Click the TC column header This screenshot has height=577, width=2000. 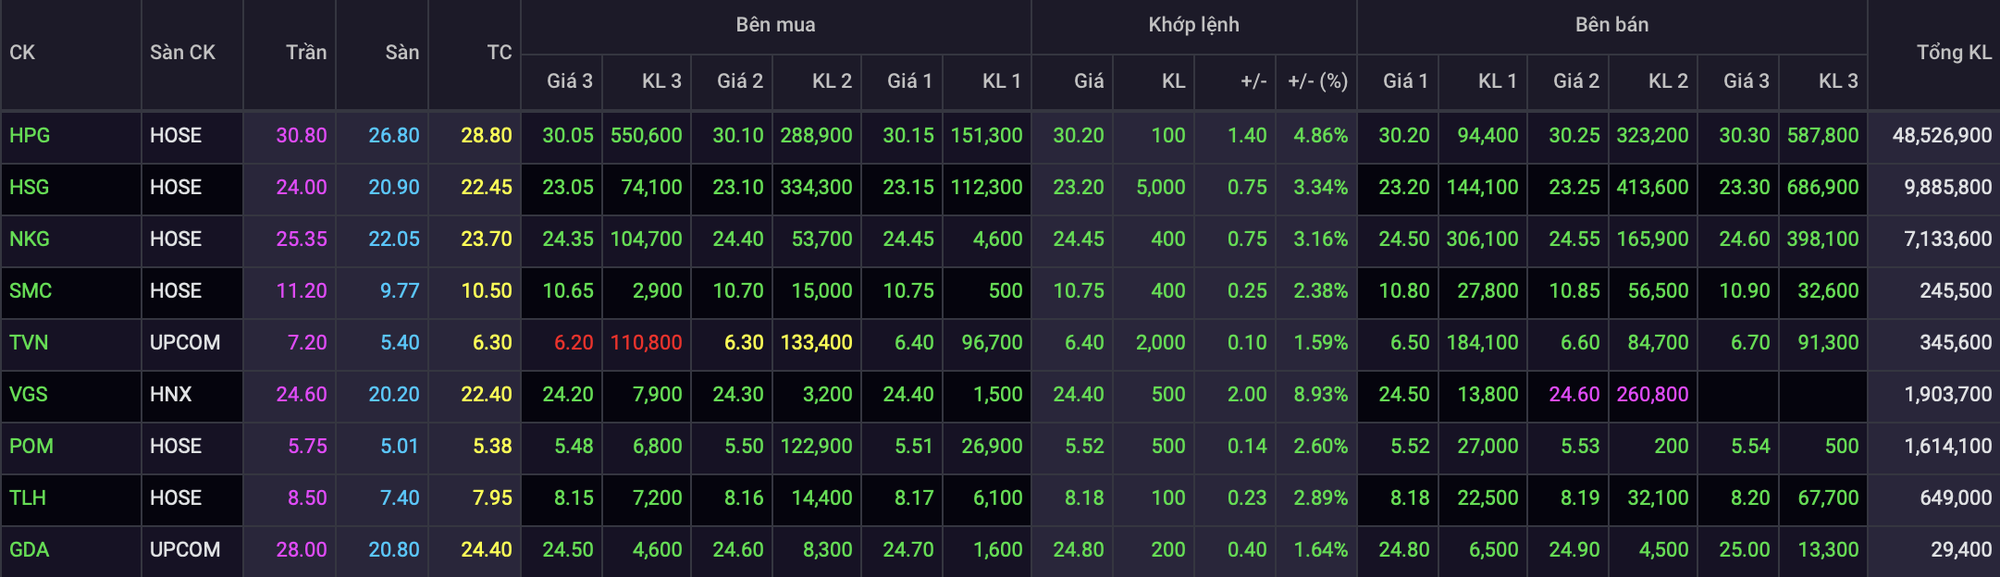(499, 52)
